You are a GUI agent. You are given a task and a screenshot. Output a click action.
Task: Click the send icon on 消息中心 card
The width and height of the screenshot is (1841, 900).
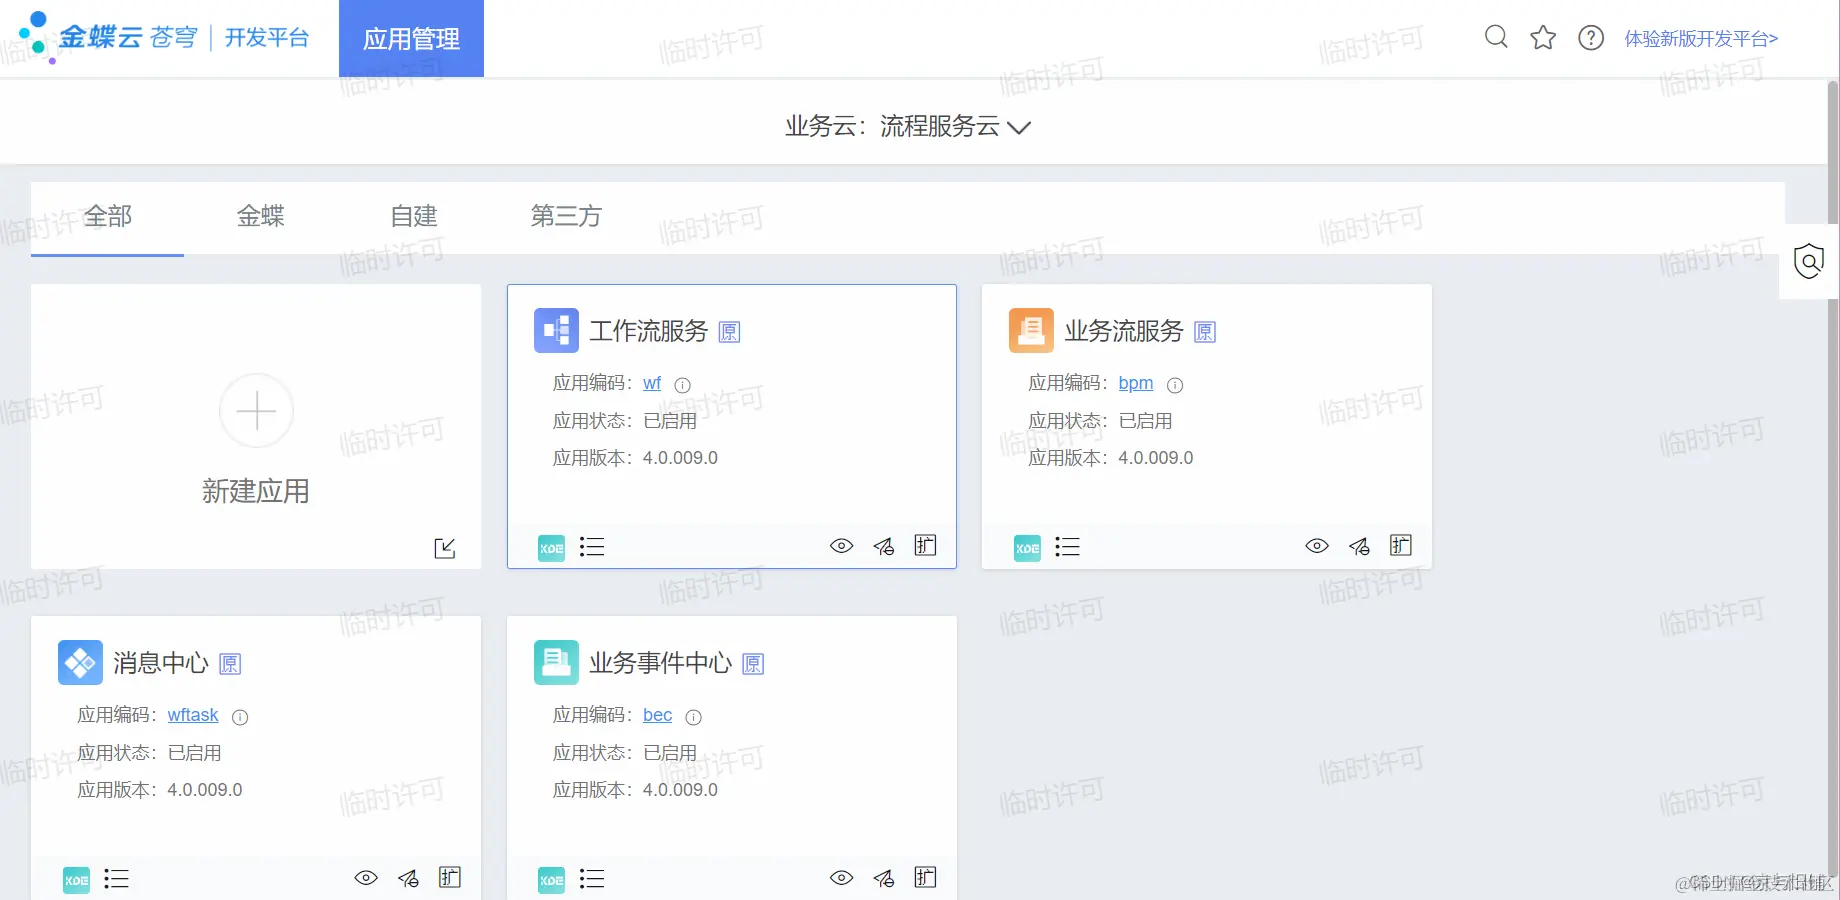pyautogui.click(x=408, y=878)
